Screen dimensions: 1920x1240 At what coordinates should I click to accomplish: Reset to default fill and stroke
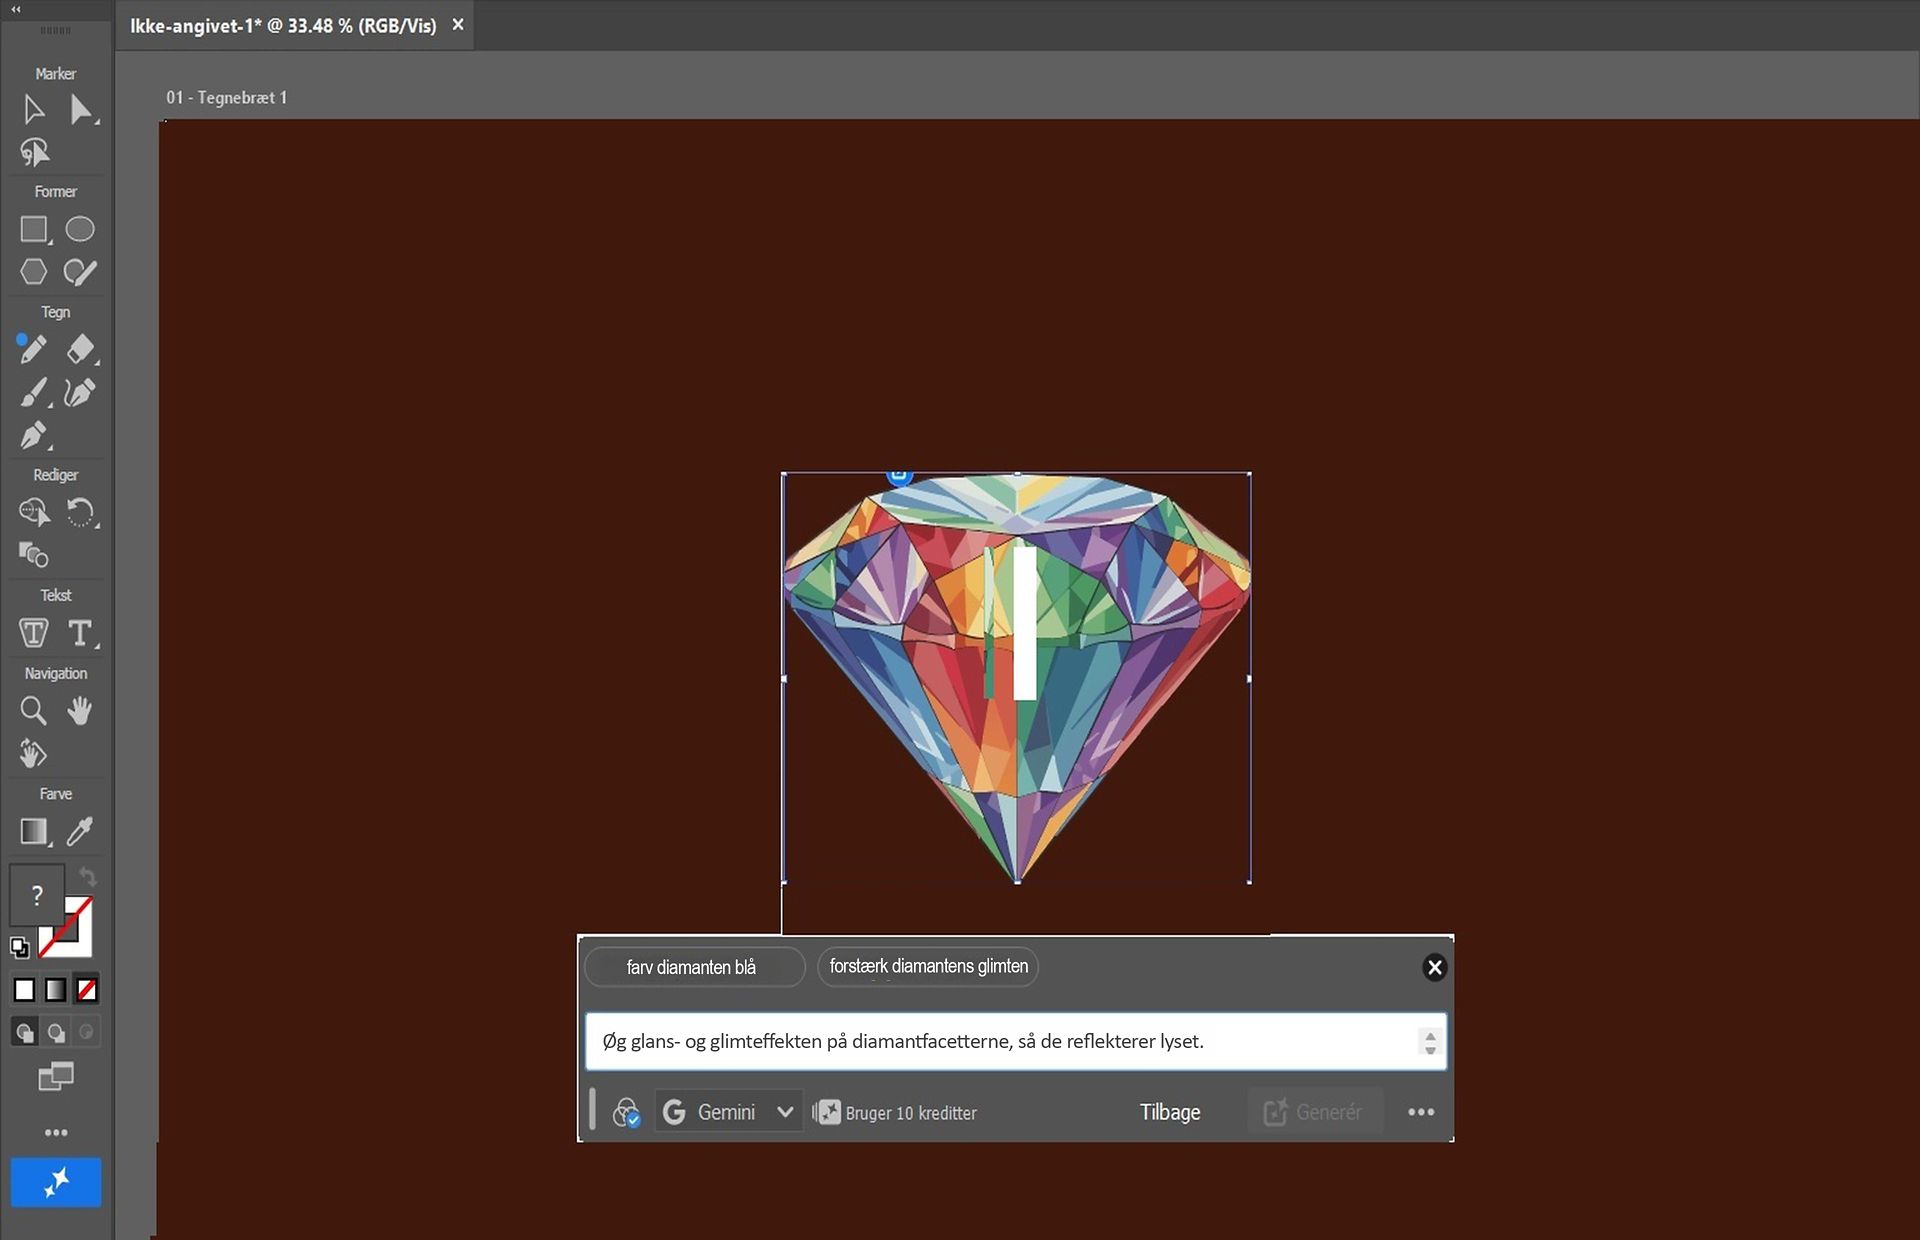click(20, 946)
